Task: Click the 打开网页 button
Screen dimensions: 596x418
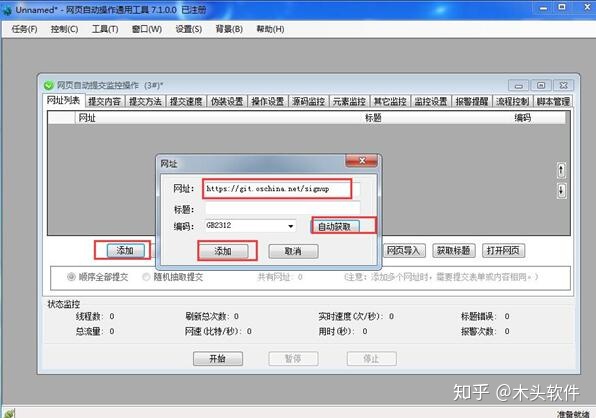Action: click(503, 250)
